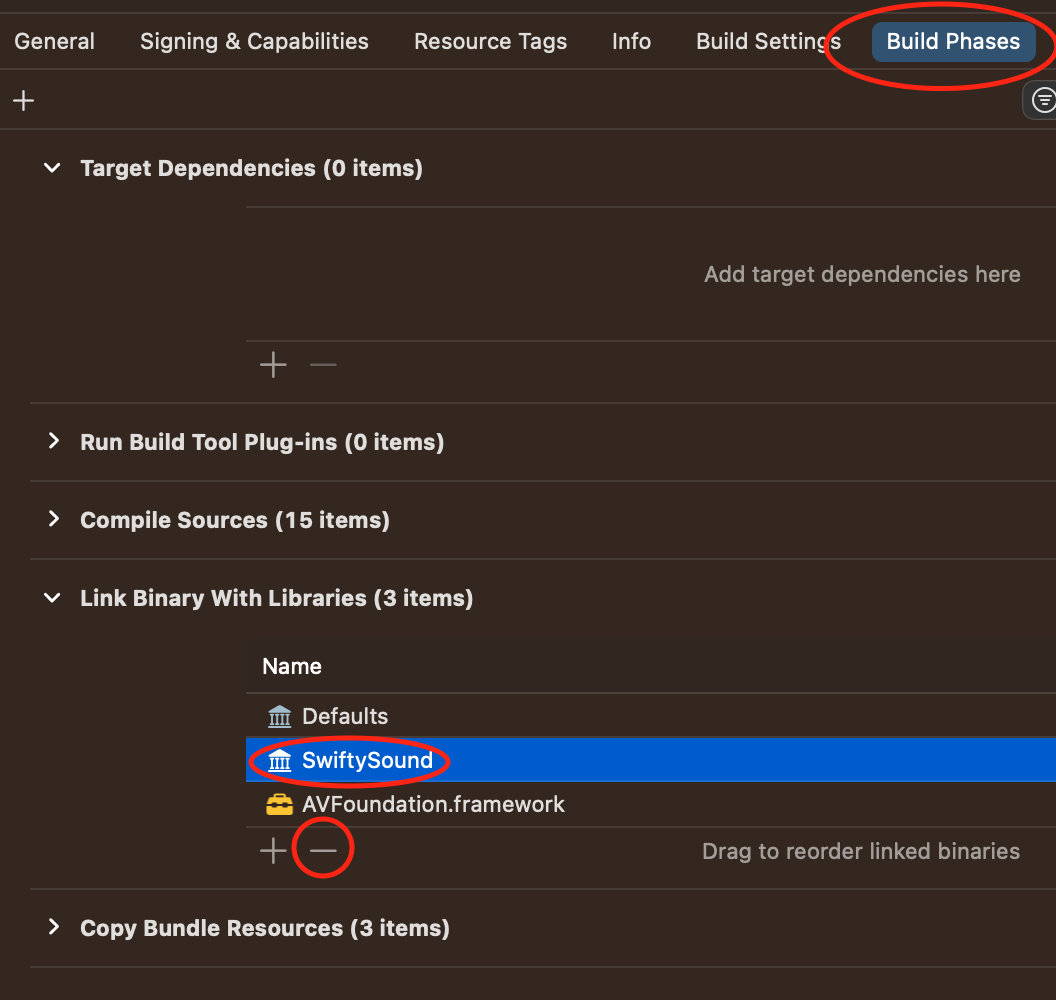This screenshot has height=1000, width=1056.
Task: Remove SwiftySound using the minus icon
Action: pyautogui.click(x=322, y=849)
